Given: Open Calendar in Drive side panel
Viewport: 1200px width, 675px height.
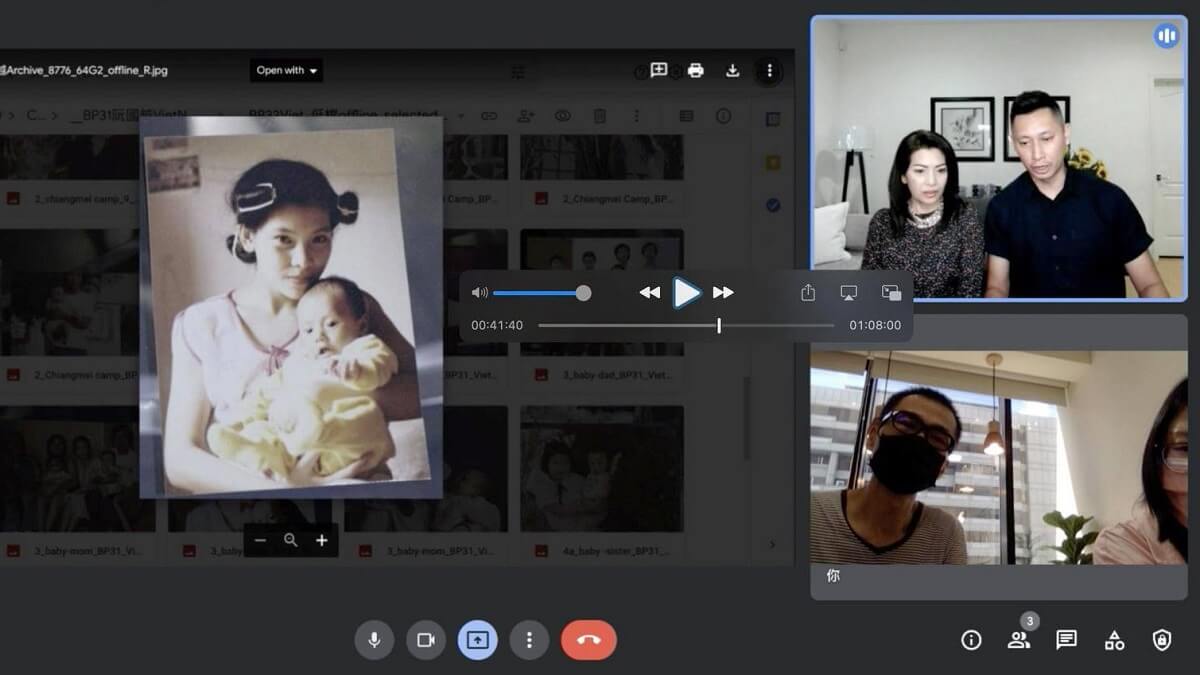Looking at the screenshot, I should (773, 119).
